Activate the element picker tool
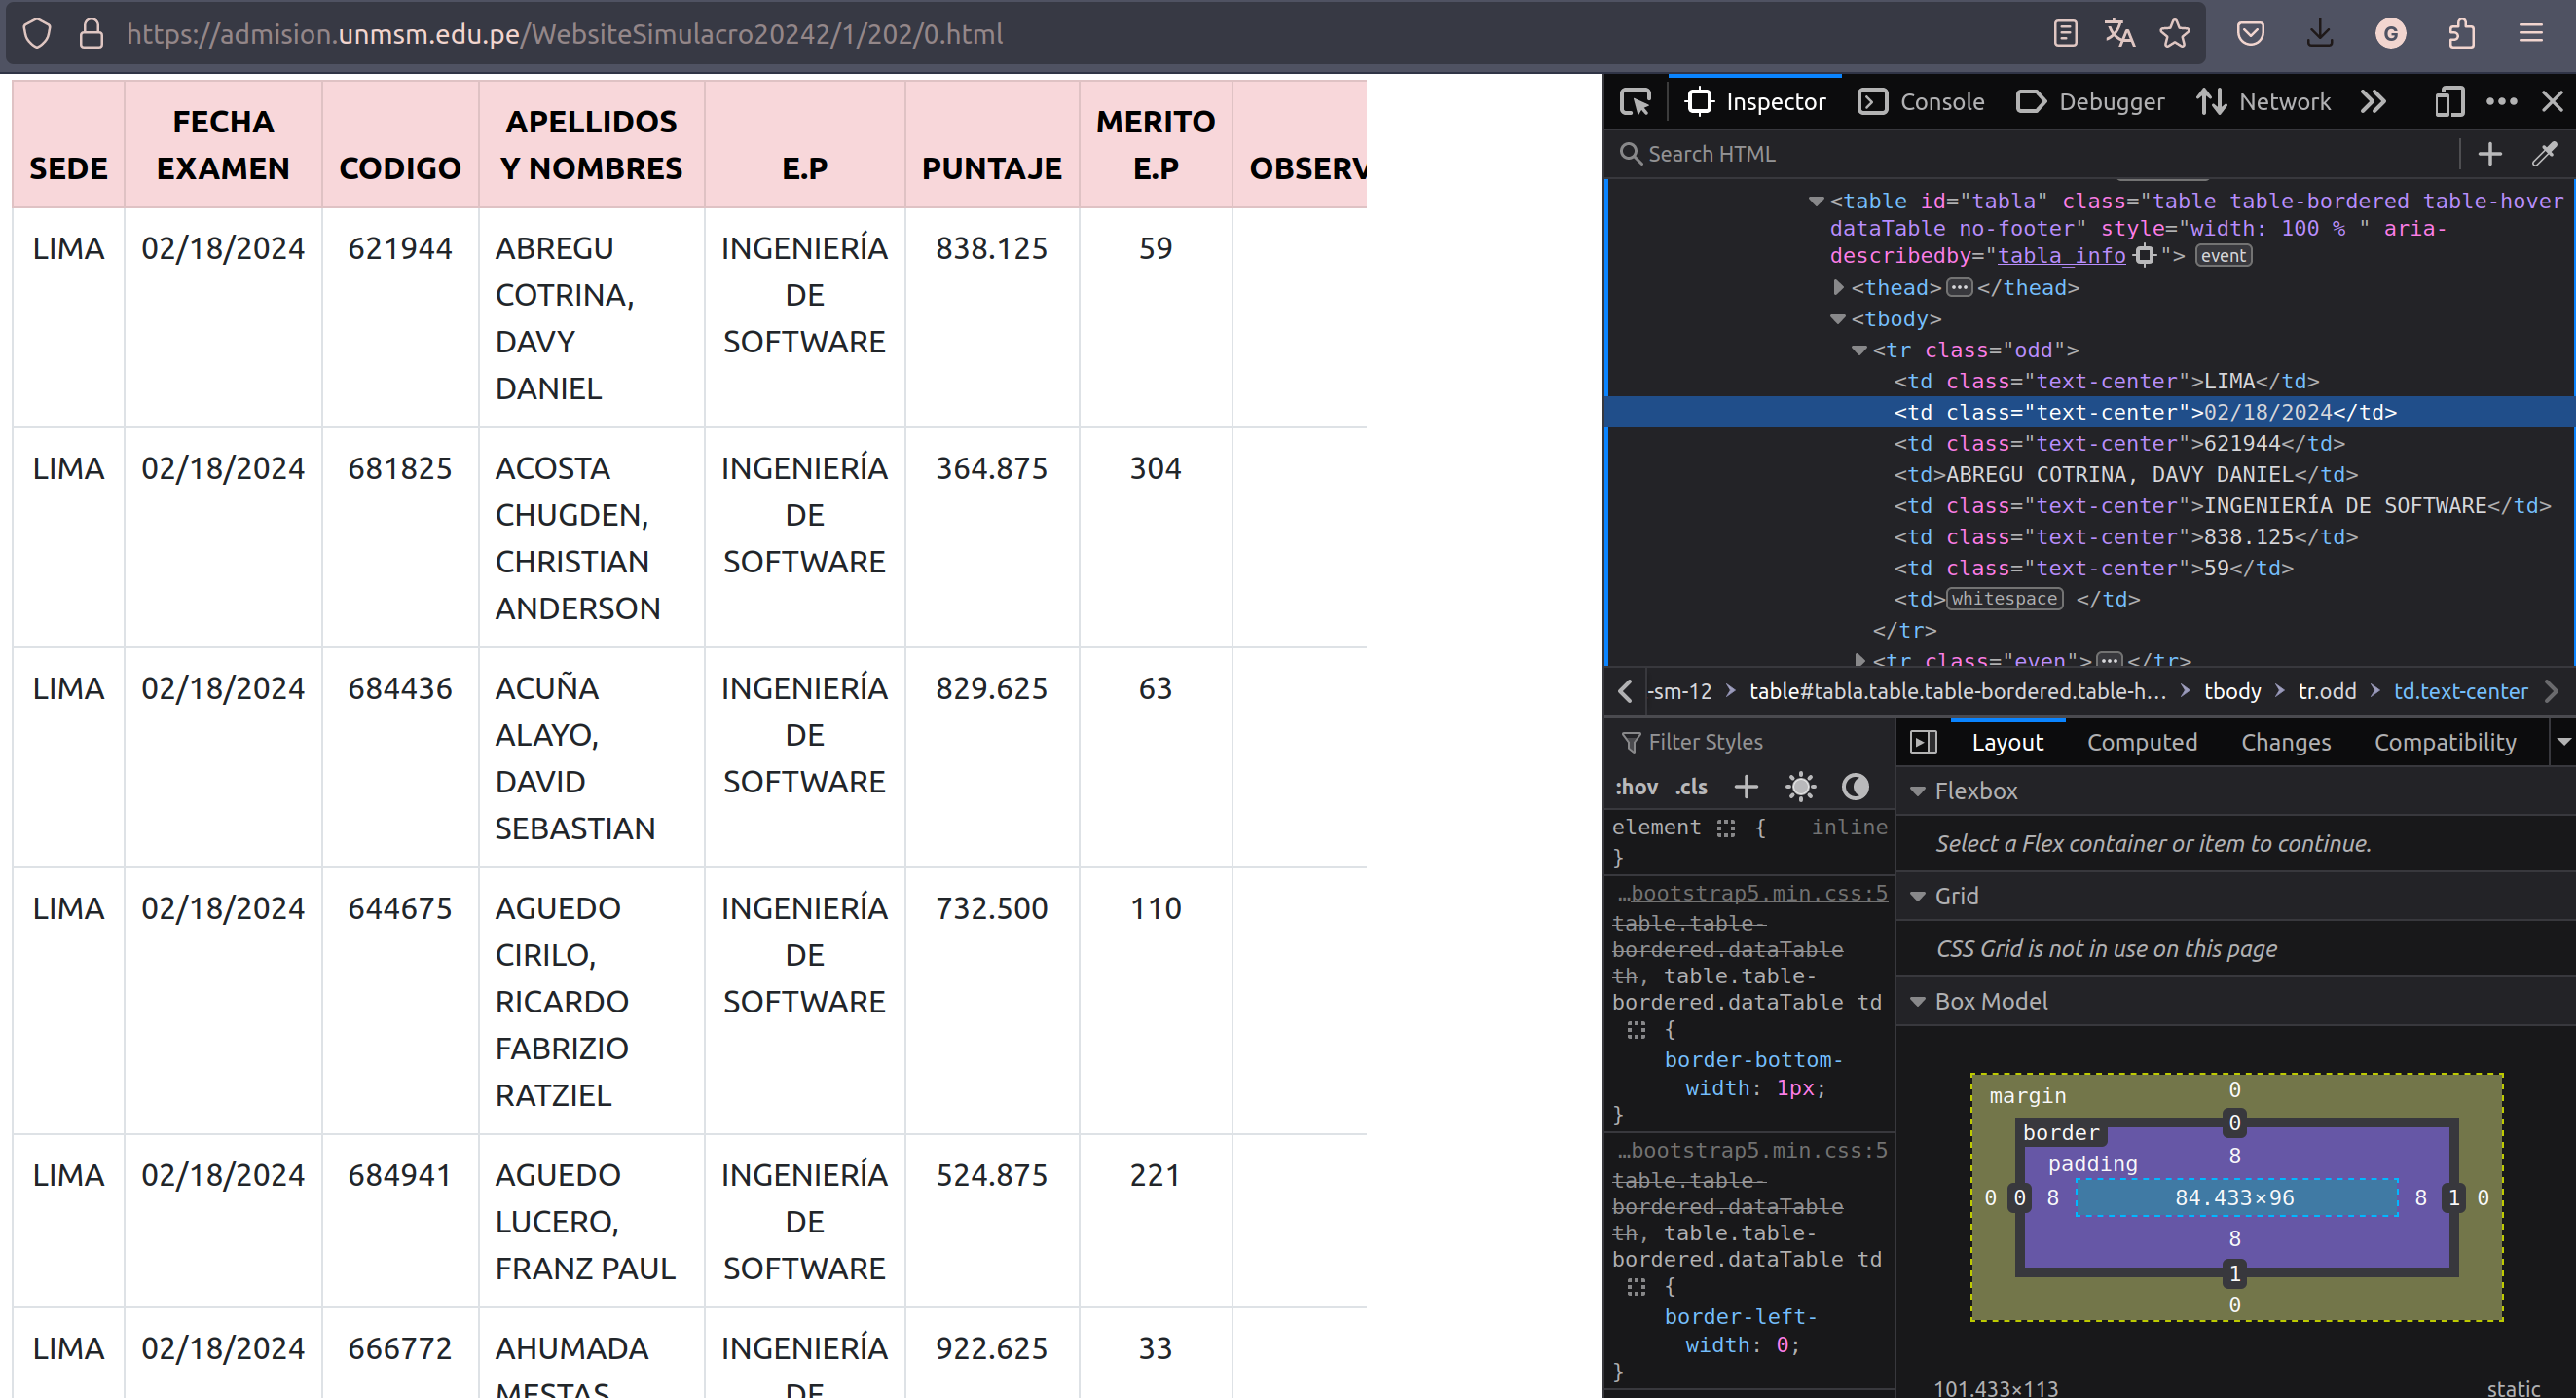Screen dimensions: 2576x1398 coord(1636,102)
